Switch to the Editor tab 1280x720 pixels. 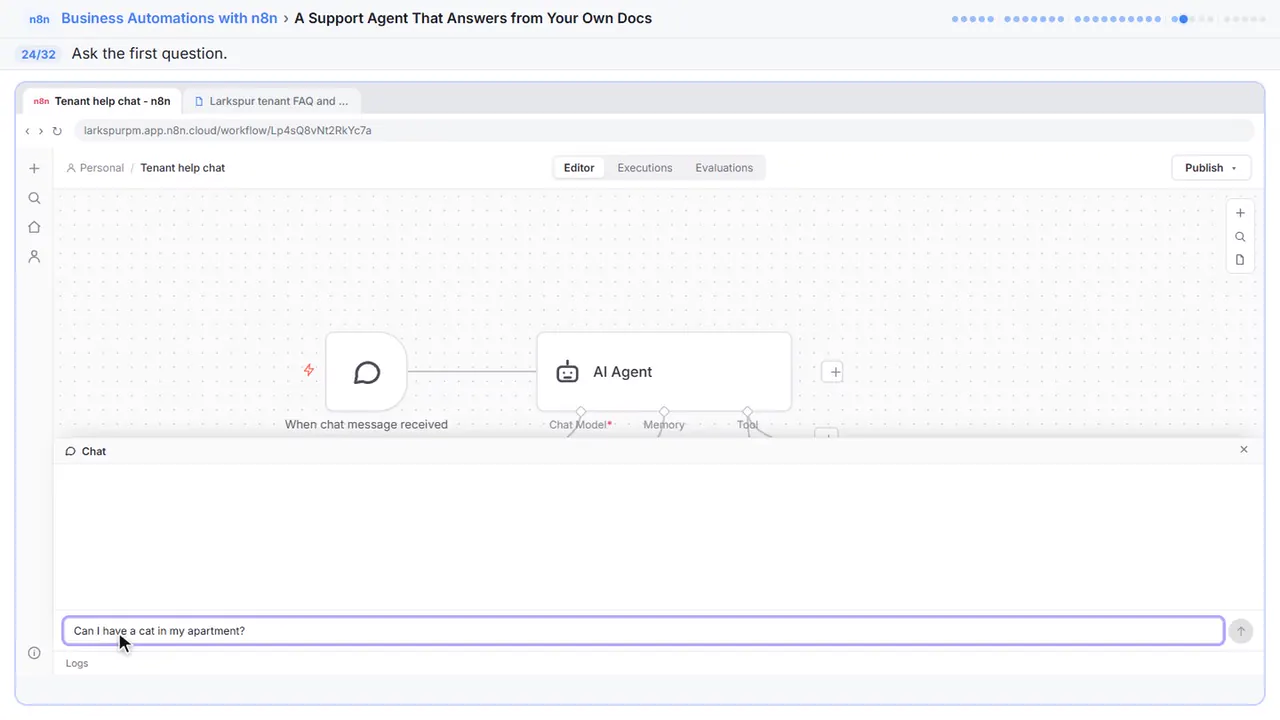pos(579,168)
